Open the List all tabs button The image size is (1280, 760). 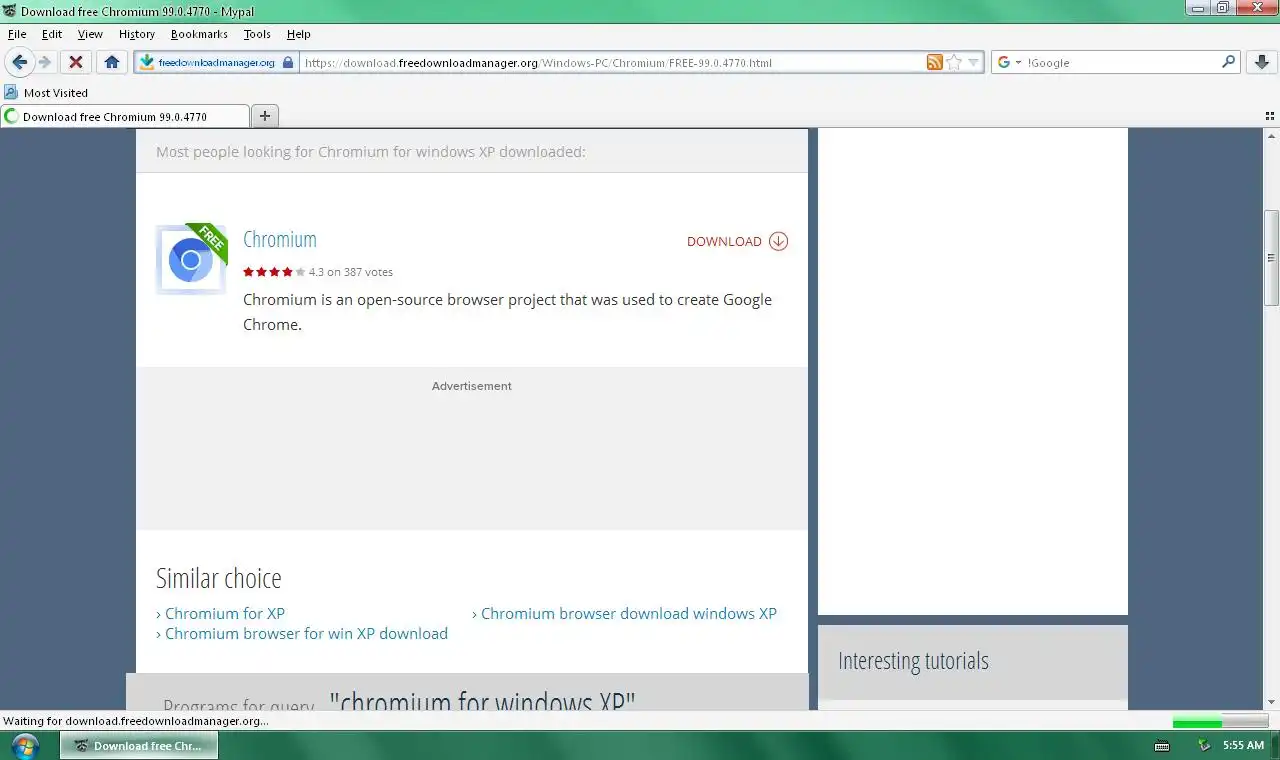click(1270, 116)
